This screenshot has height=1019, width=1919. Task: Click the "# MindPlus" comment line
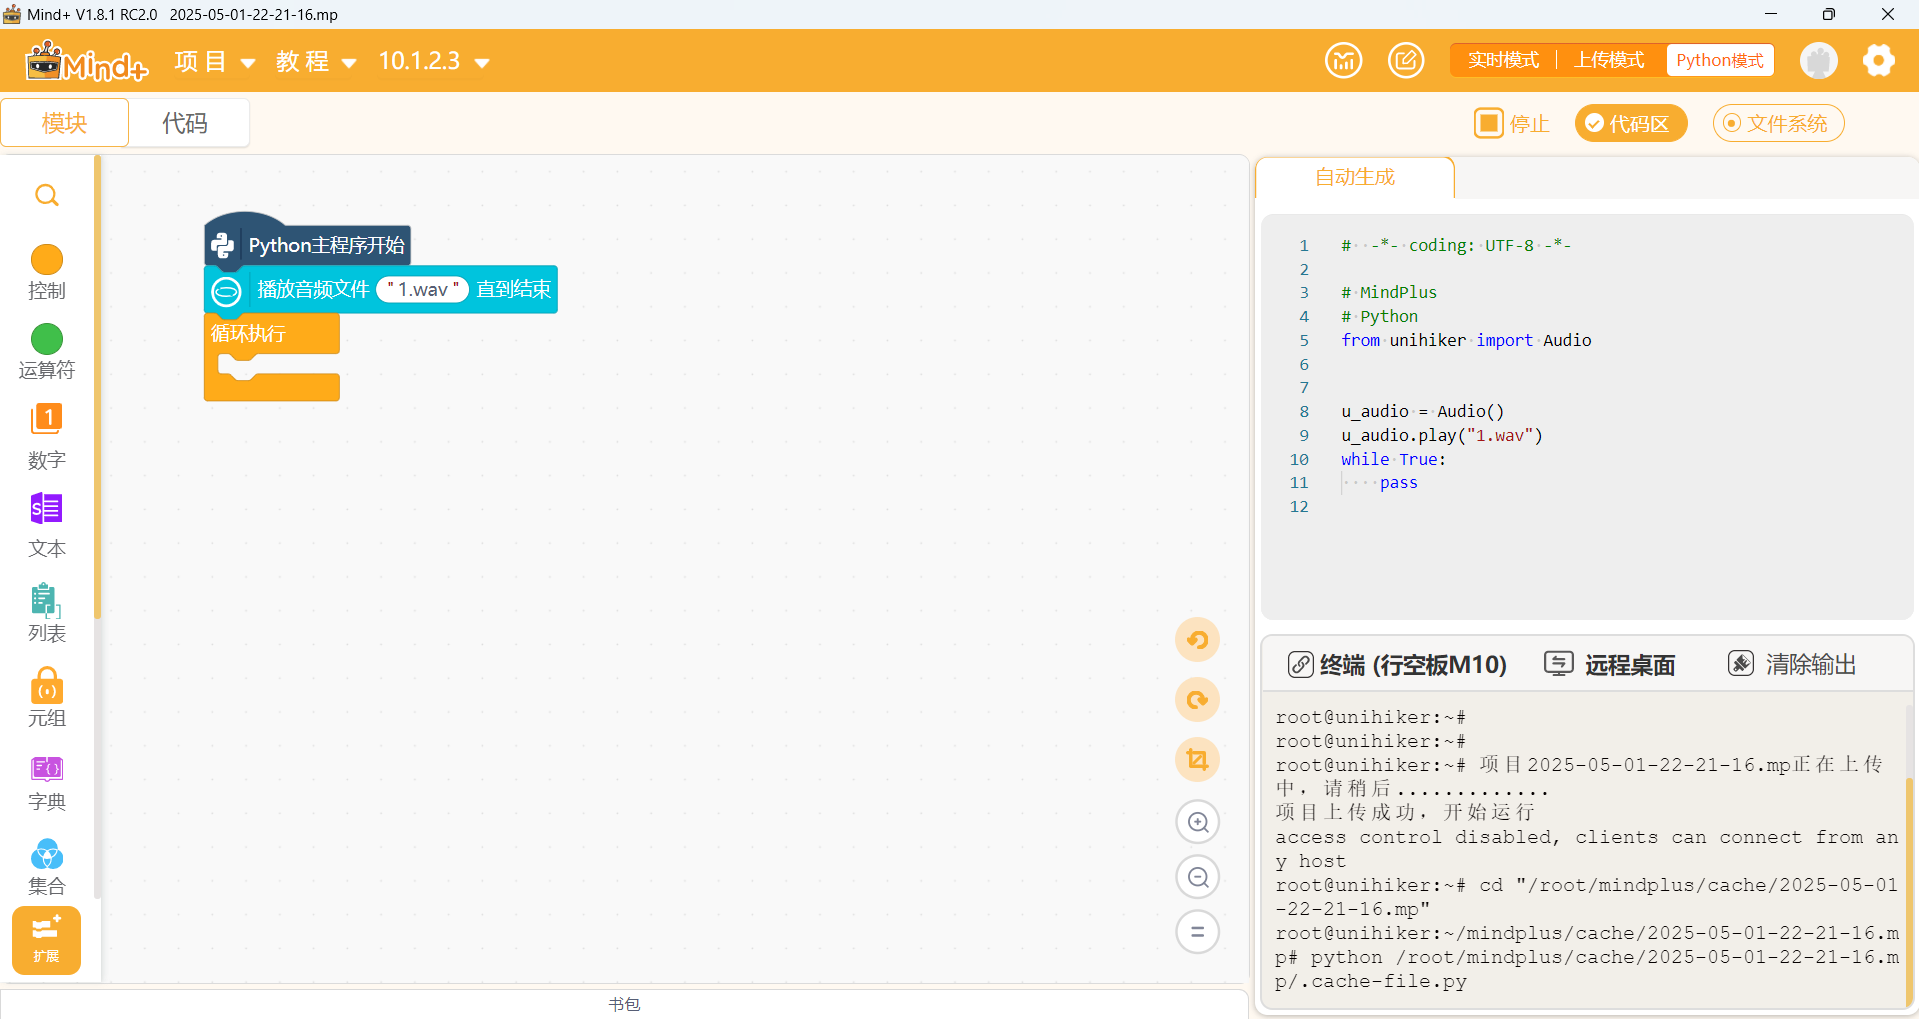(x=1389, y=292)
